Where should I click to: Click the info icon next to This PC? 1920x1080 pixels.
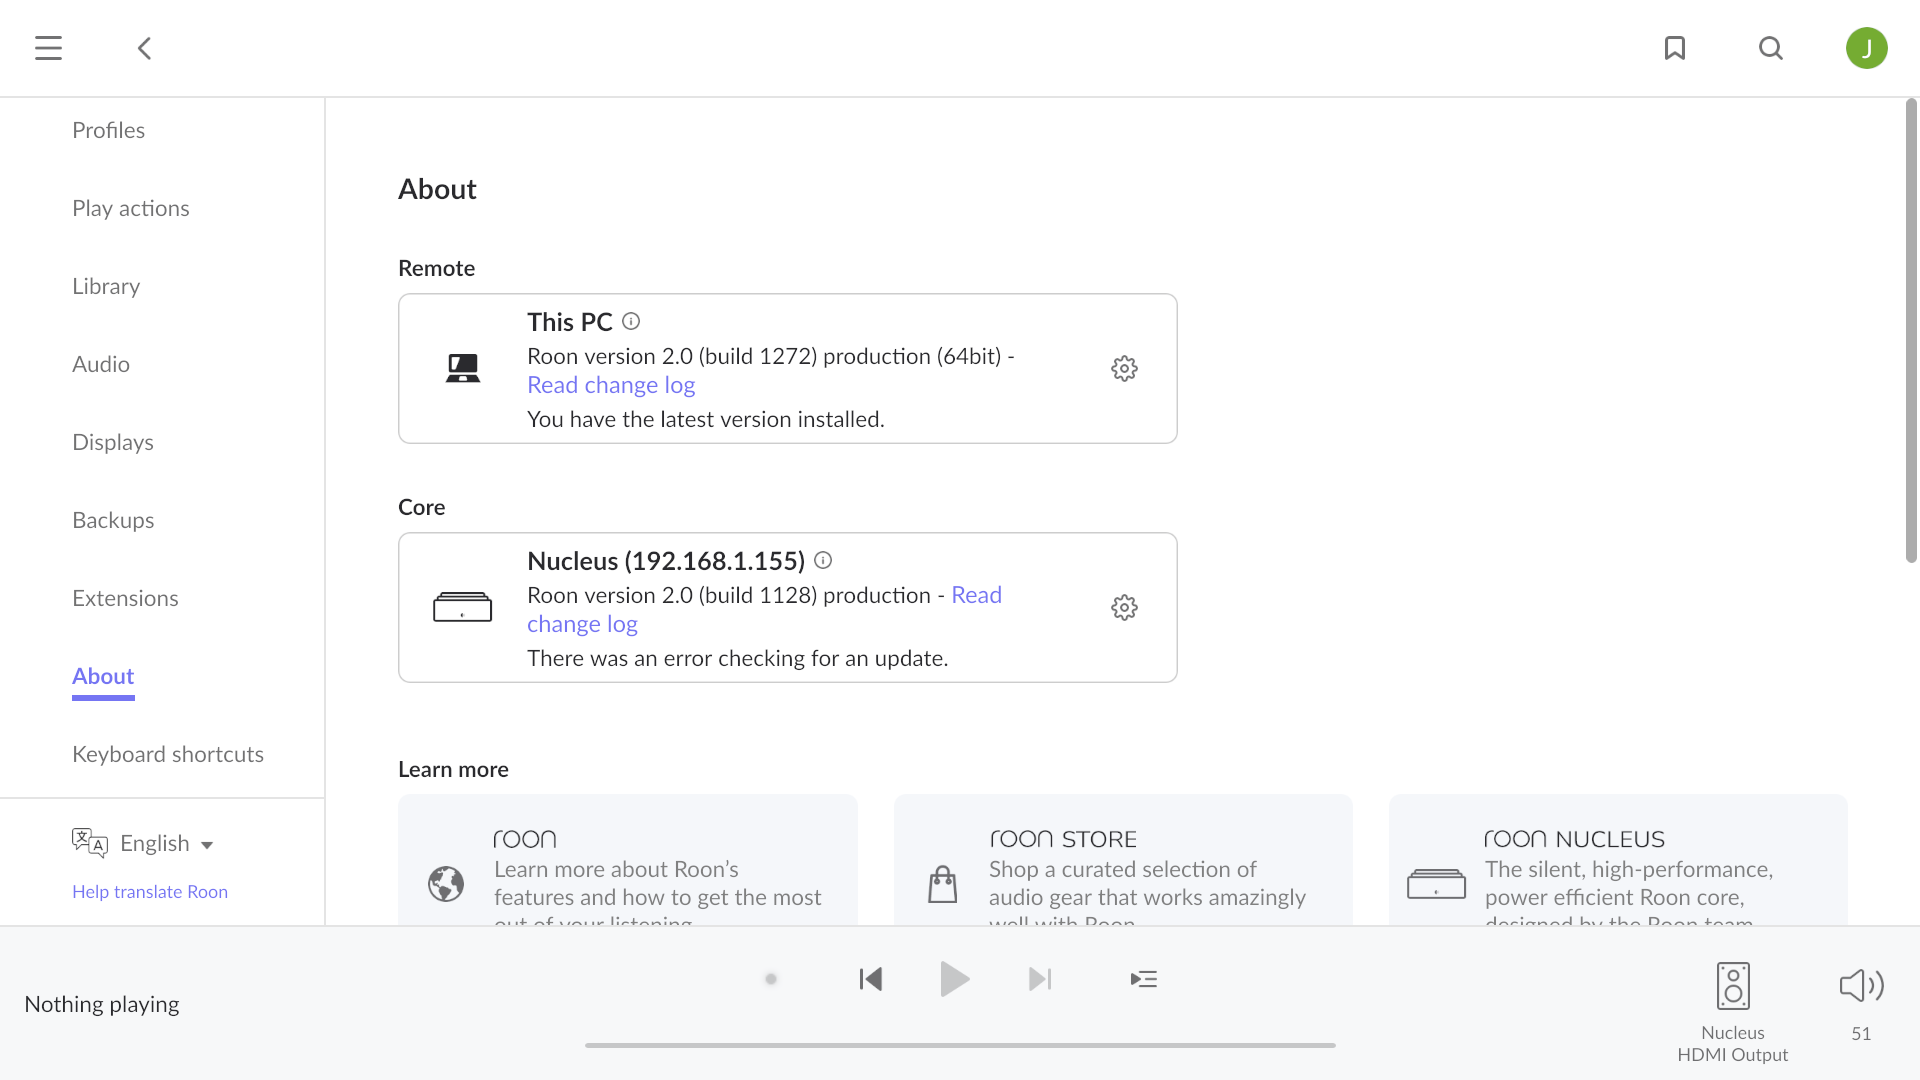point(630,321)
